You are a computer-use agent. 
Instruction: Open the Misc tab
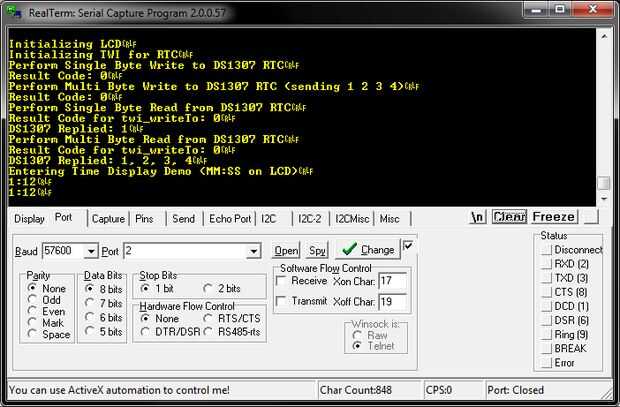389,219
